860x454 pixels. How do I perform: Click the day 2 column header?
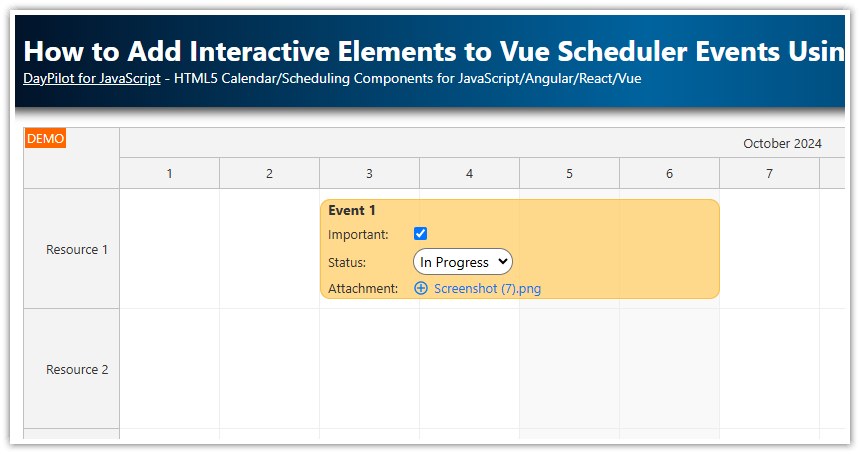(x=270, y=173)
